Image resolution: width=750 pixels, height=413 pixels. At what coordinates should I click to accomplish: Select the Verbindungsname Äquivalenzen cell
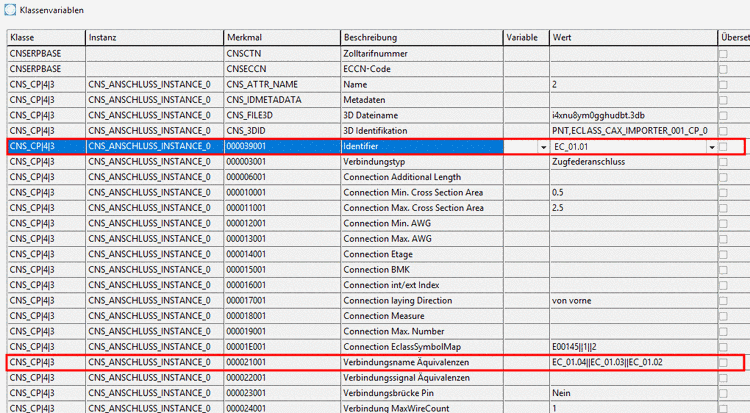422,362
